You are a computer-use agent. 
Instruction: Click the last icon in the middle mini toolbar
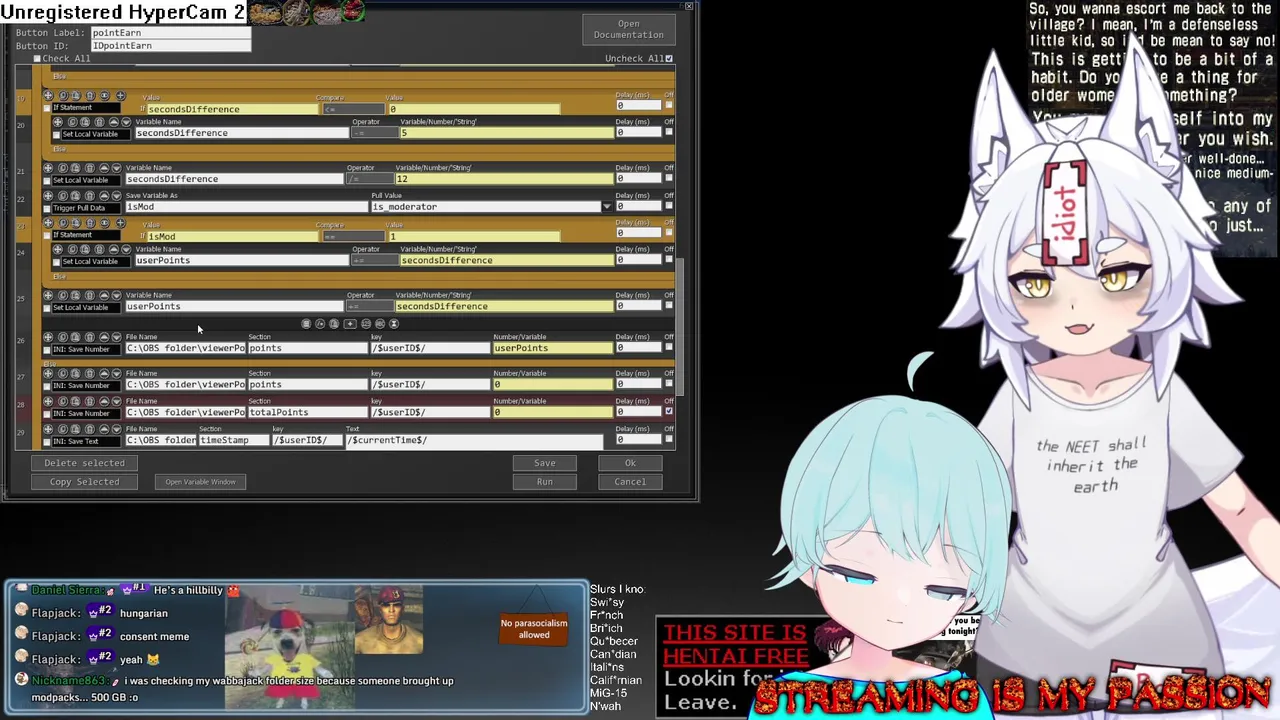click(394, 324)
